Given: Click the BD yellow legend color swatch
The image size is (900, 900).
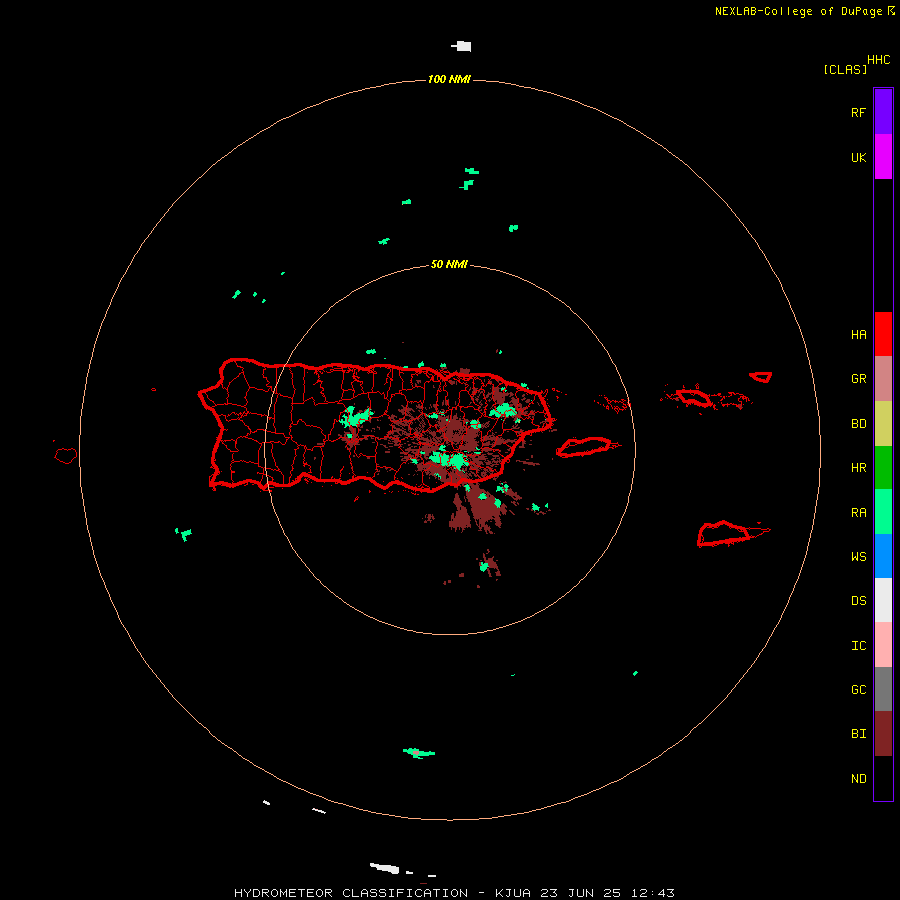Looking at the screenshot, I should click(x=883, y=424).
